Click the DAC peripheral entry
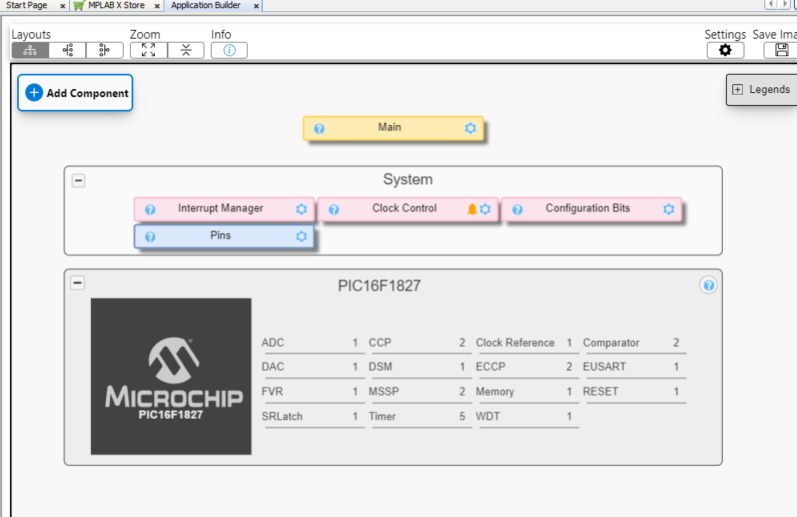 311,367
